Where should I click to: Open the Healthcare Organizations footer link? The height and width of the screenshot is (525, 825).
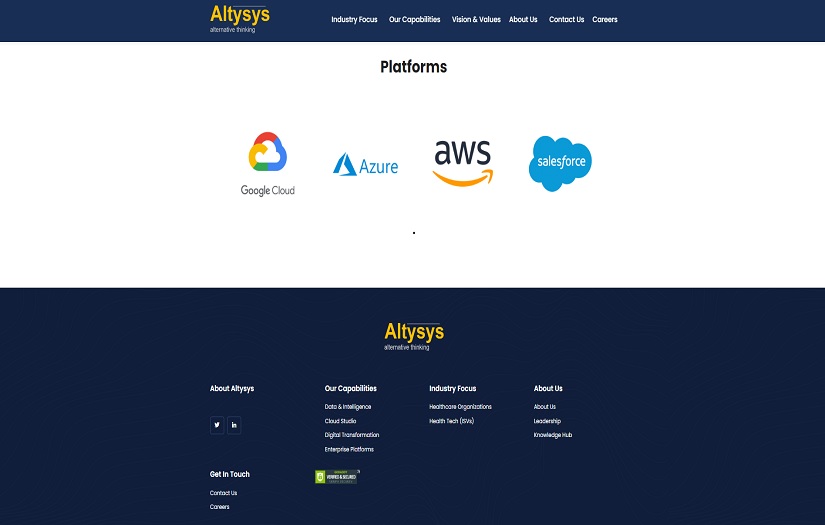coord(460,407)
